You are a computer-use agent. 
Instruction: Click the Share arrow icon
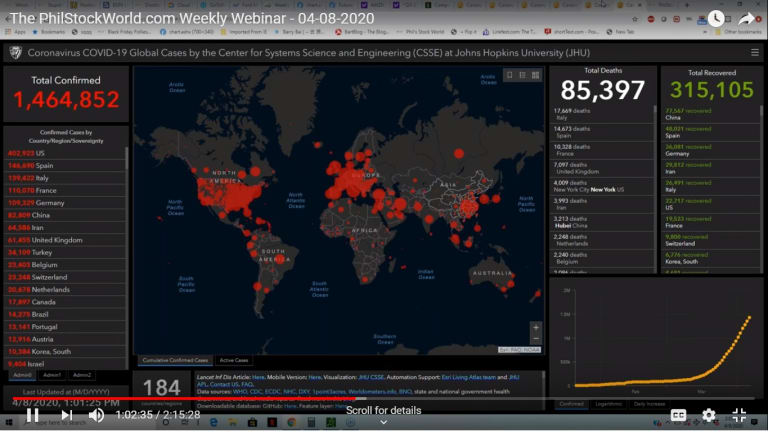[x=746, y=19]
